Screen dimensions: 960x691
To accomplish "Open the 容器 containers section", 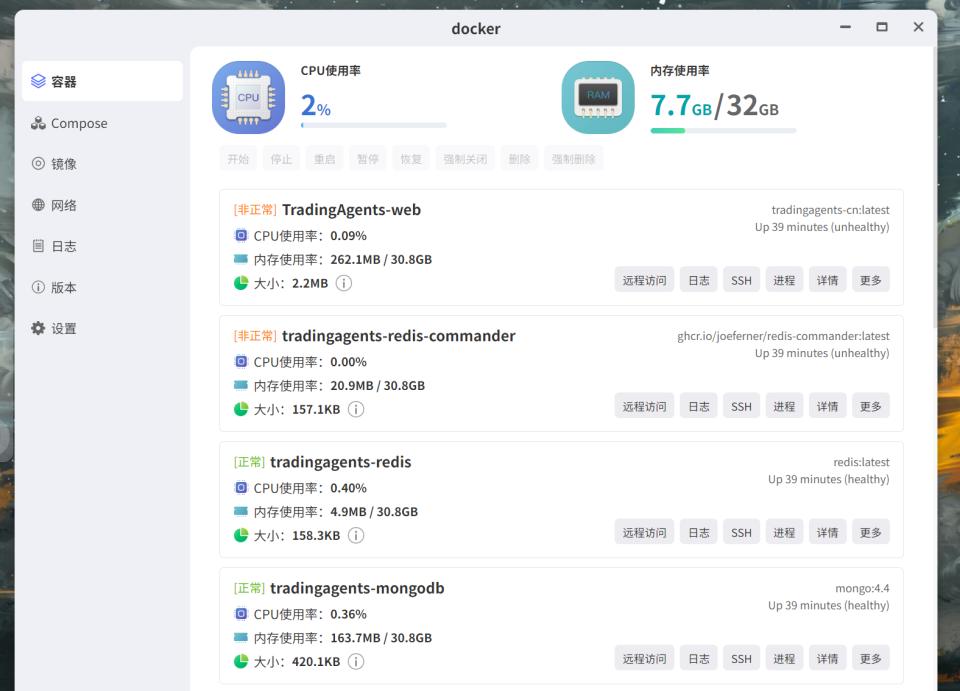I will tap(102, 81).
